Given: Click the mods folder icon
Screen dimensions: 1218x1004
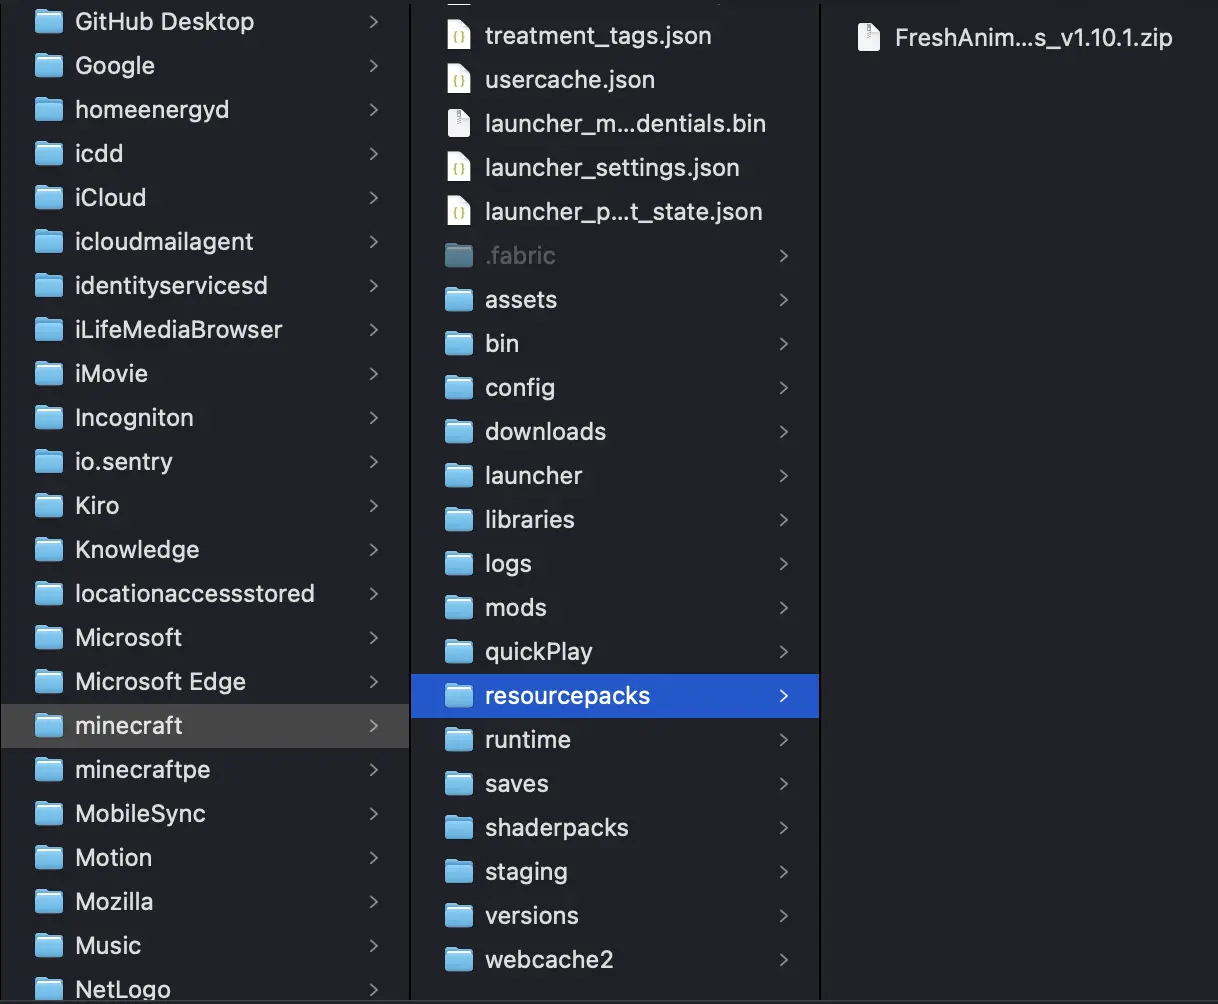Looking at the screenshot, I should (x=459, y=607).
